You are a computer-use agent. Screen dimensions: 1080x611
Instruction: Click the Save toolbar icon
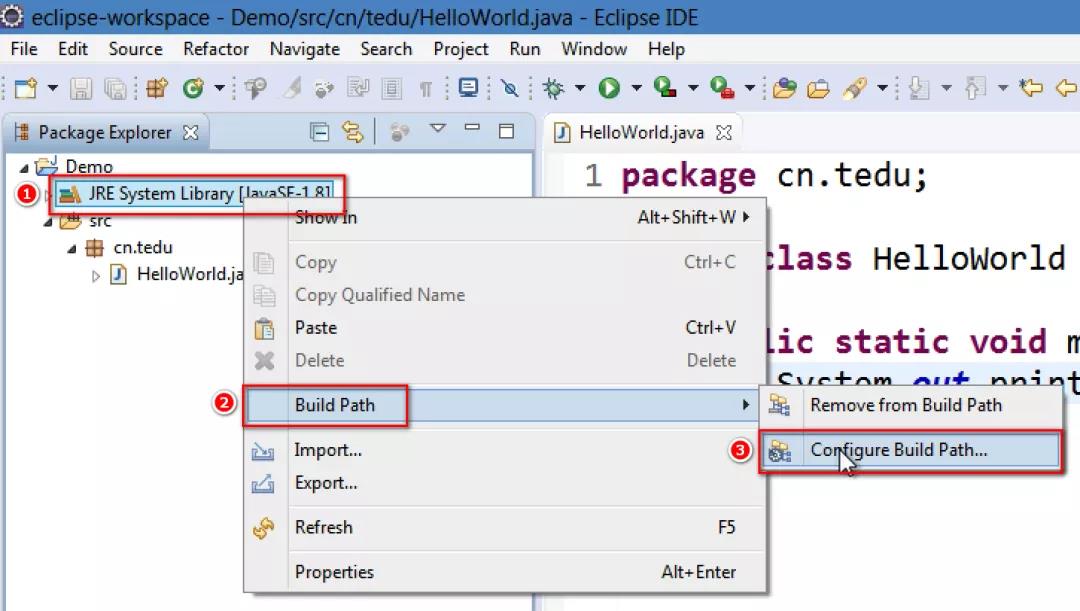point(81,88)
